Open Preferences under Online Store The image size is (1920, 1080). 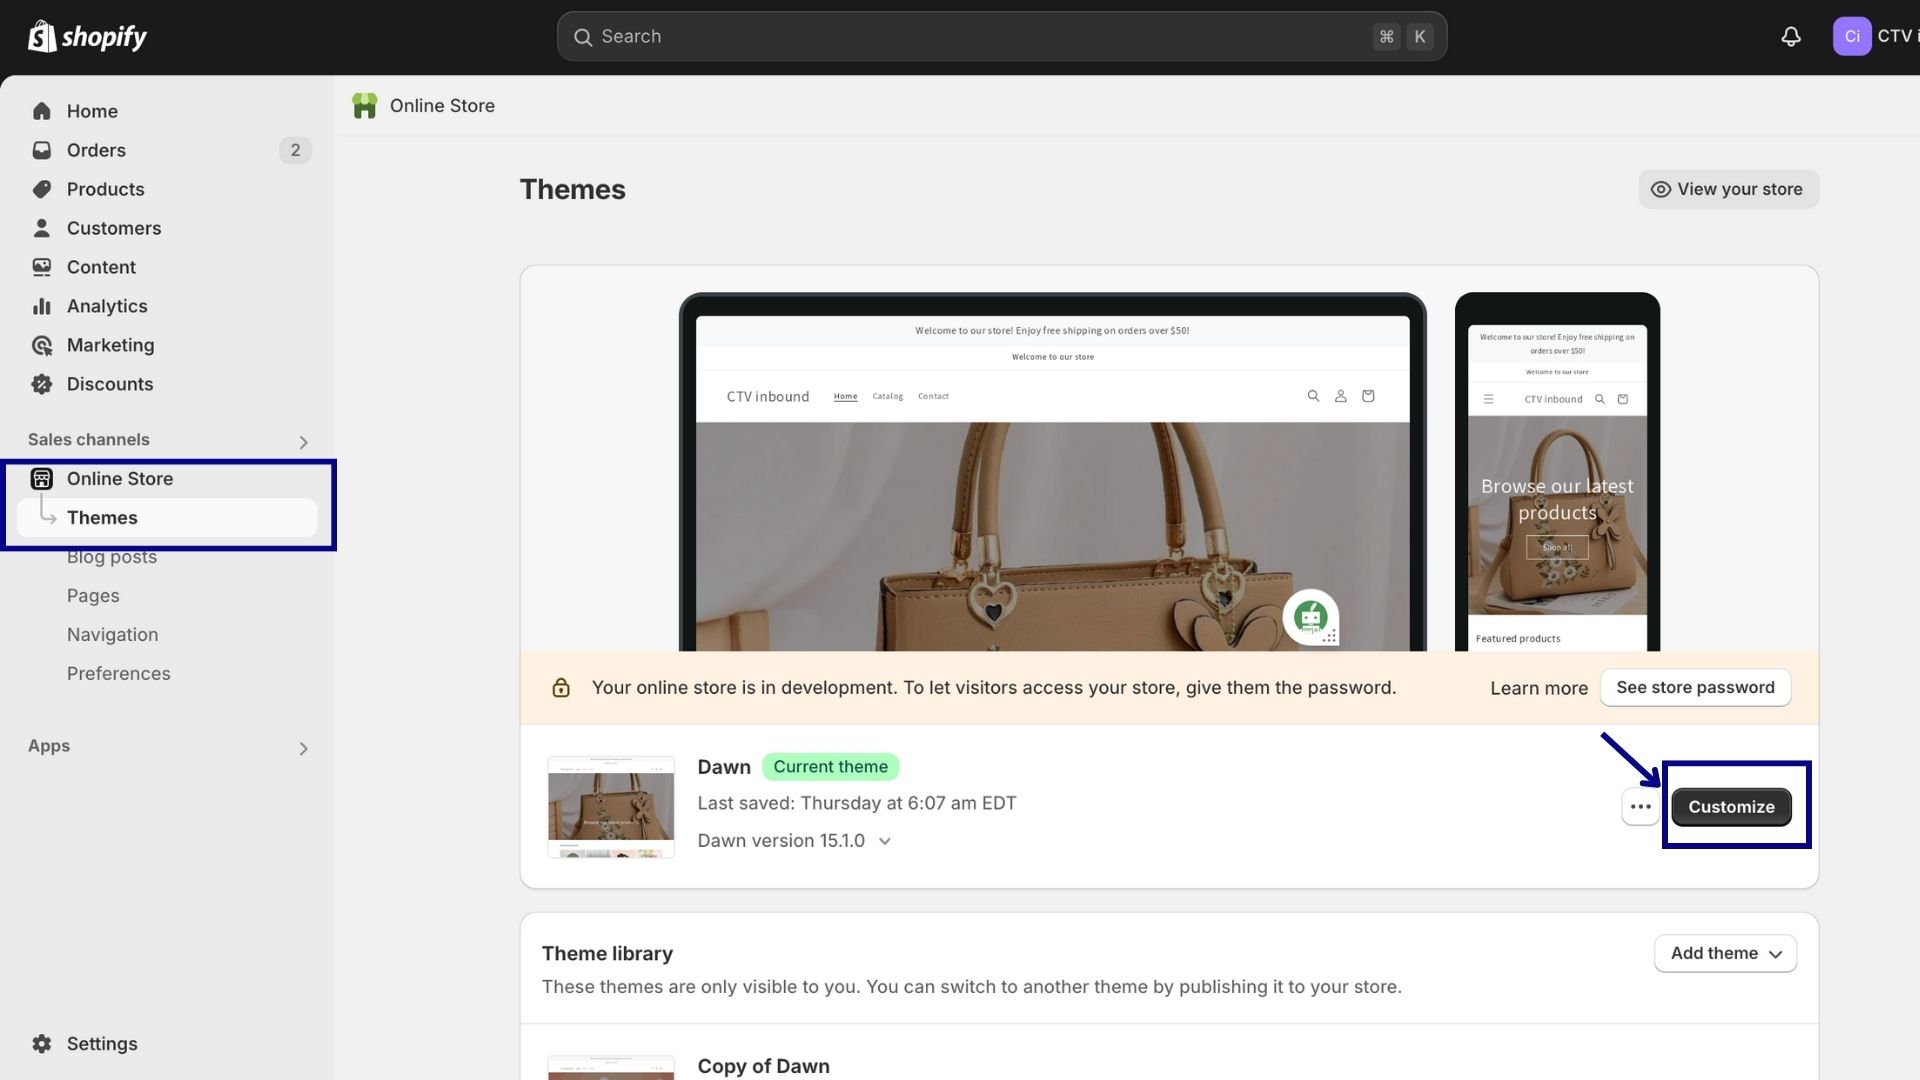[118, 674]
